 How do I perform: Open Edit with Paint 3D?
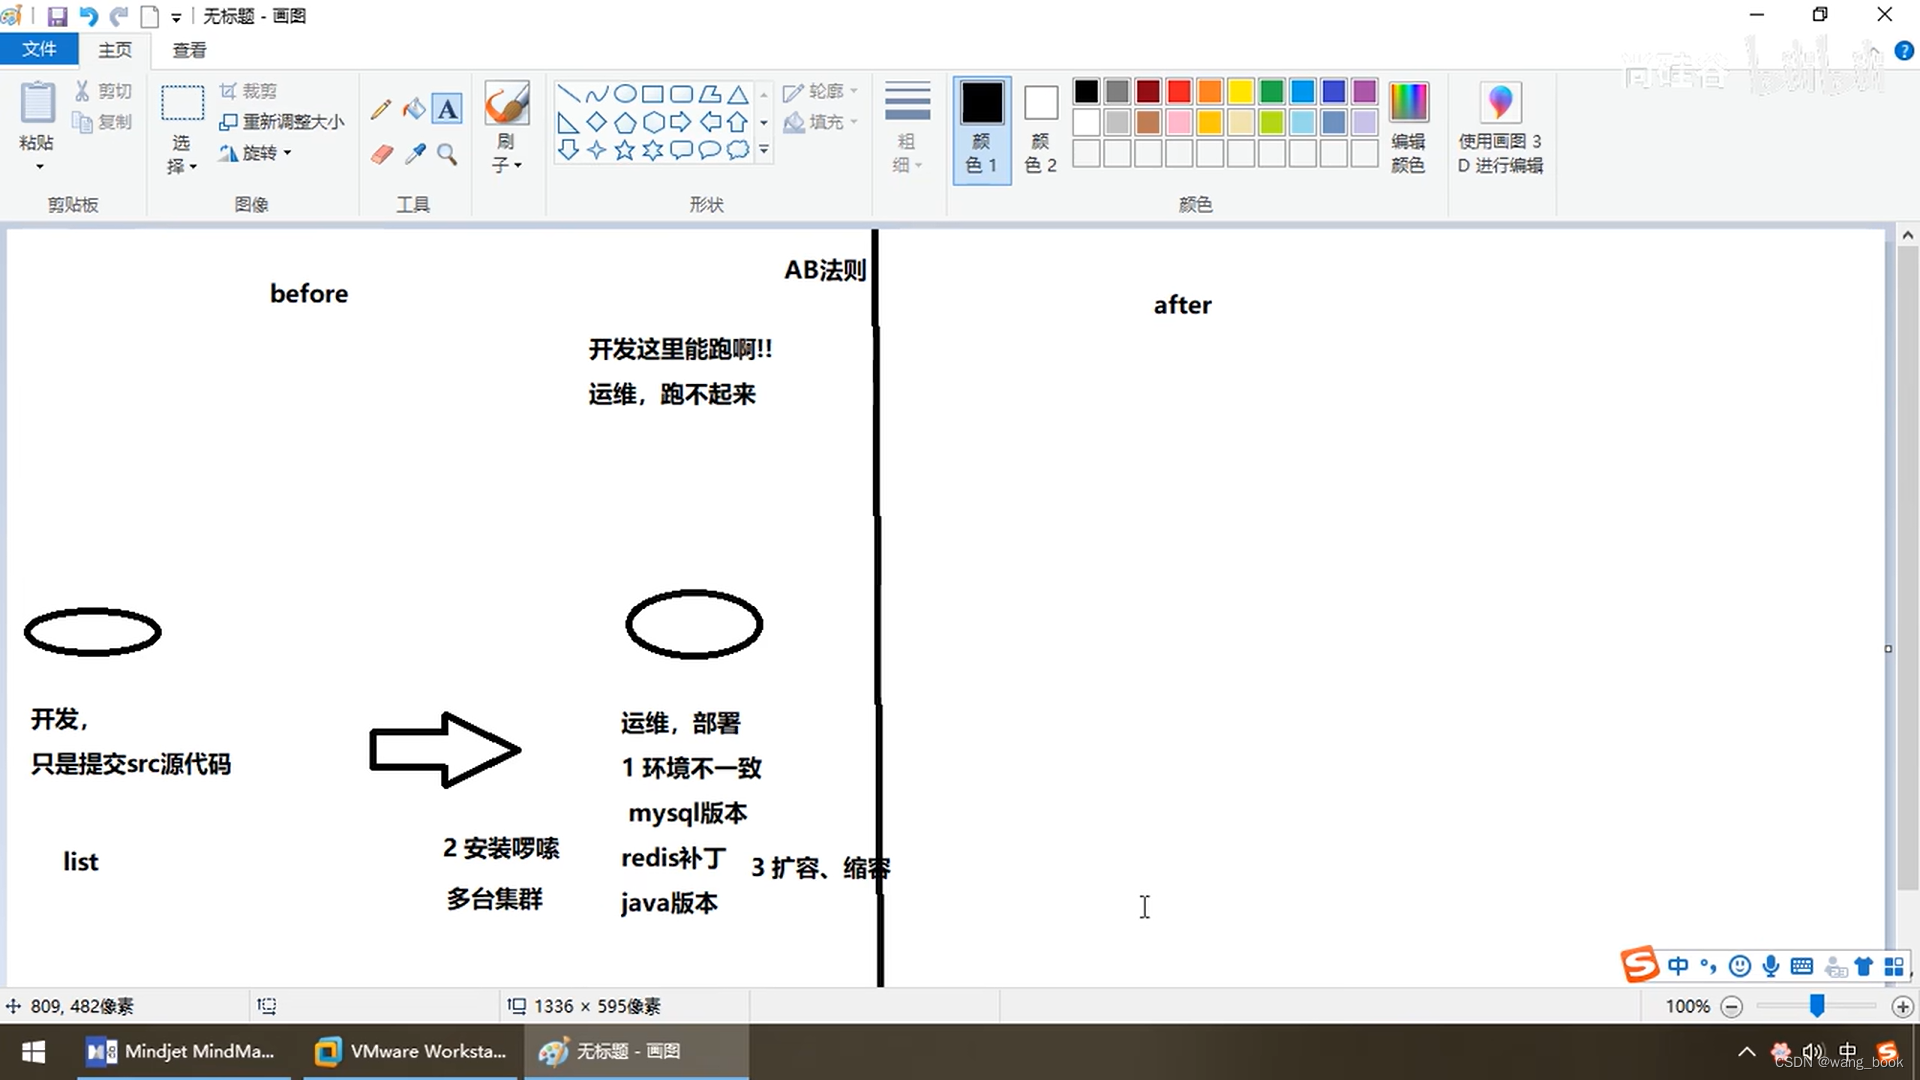1500,127
